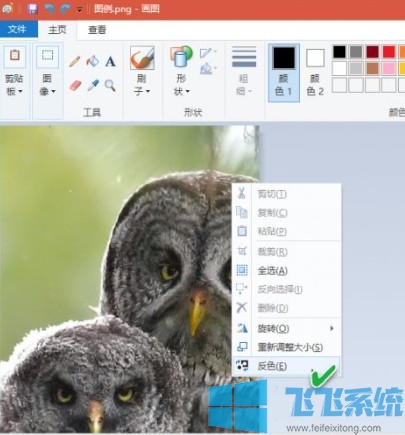Select the Text tool

tap(110, 62)
